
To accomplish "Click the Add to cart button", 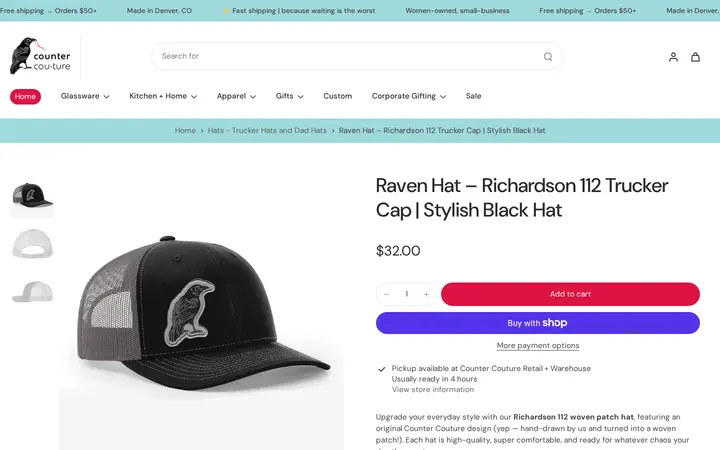I will pos(570,294).
